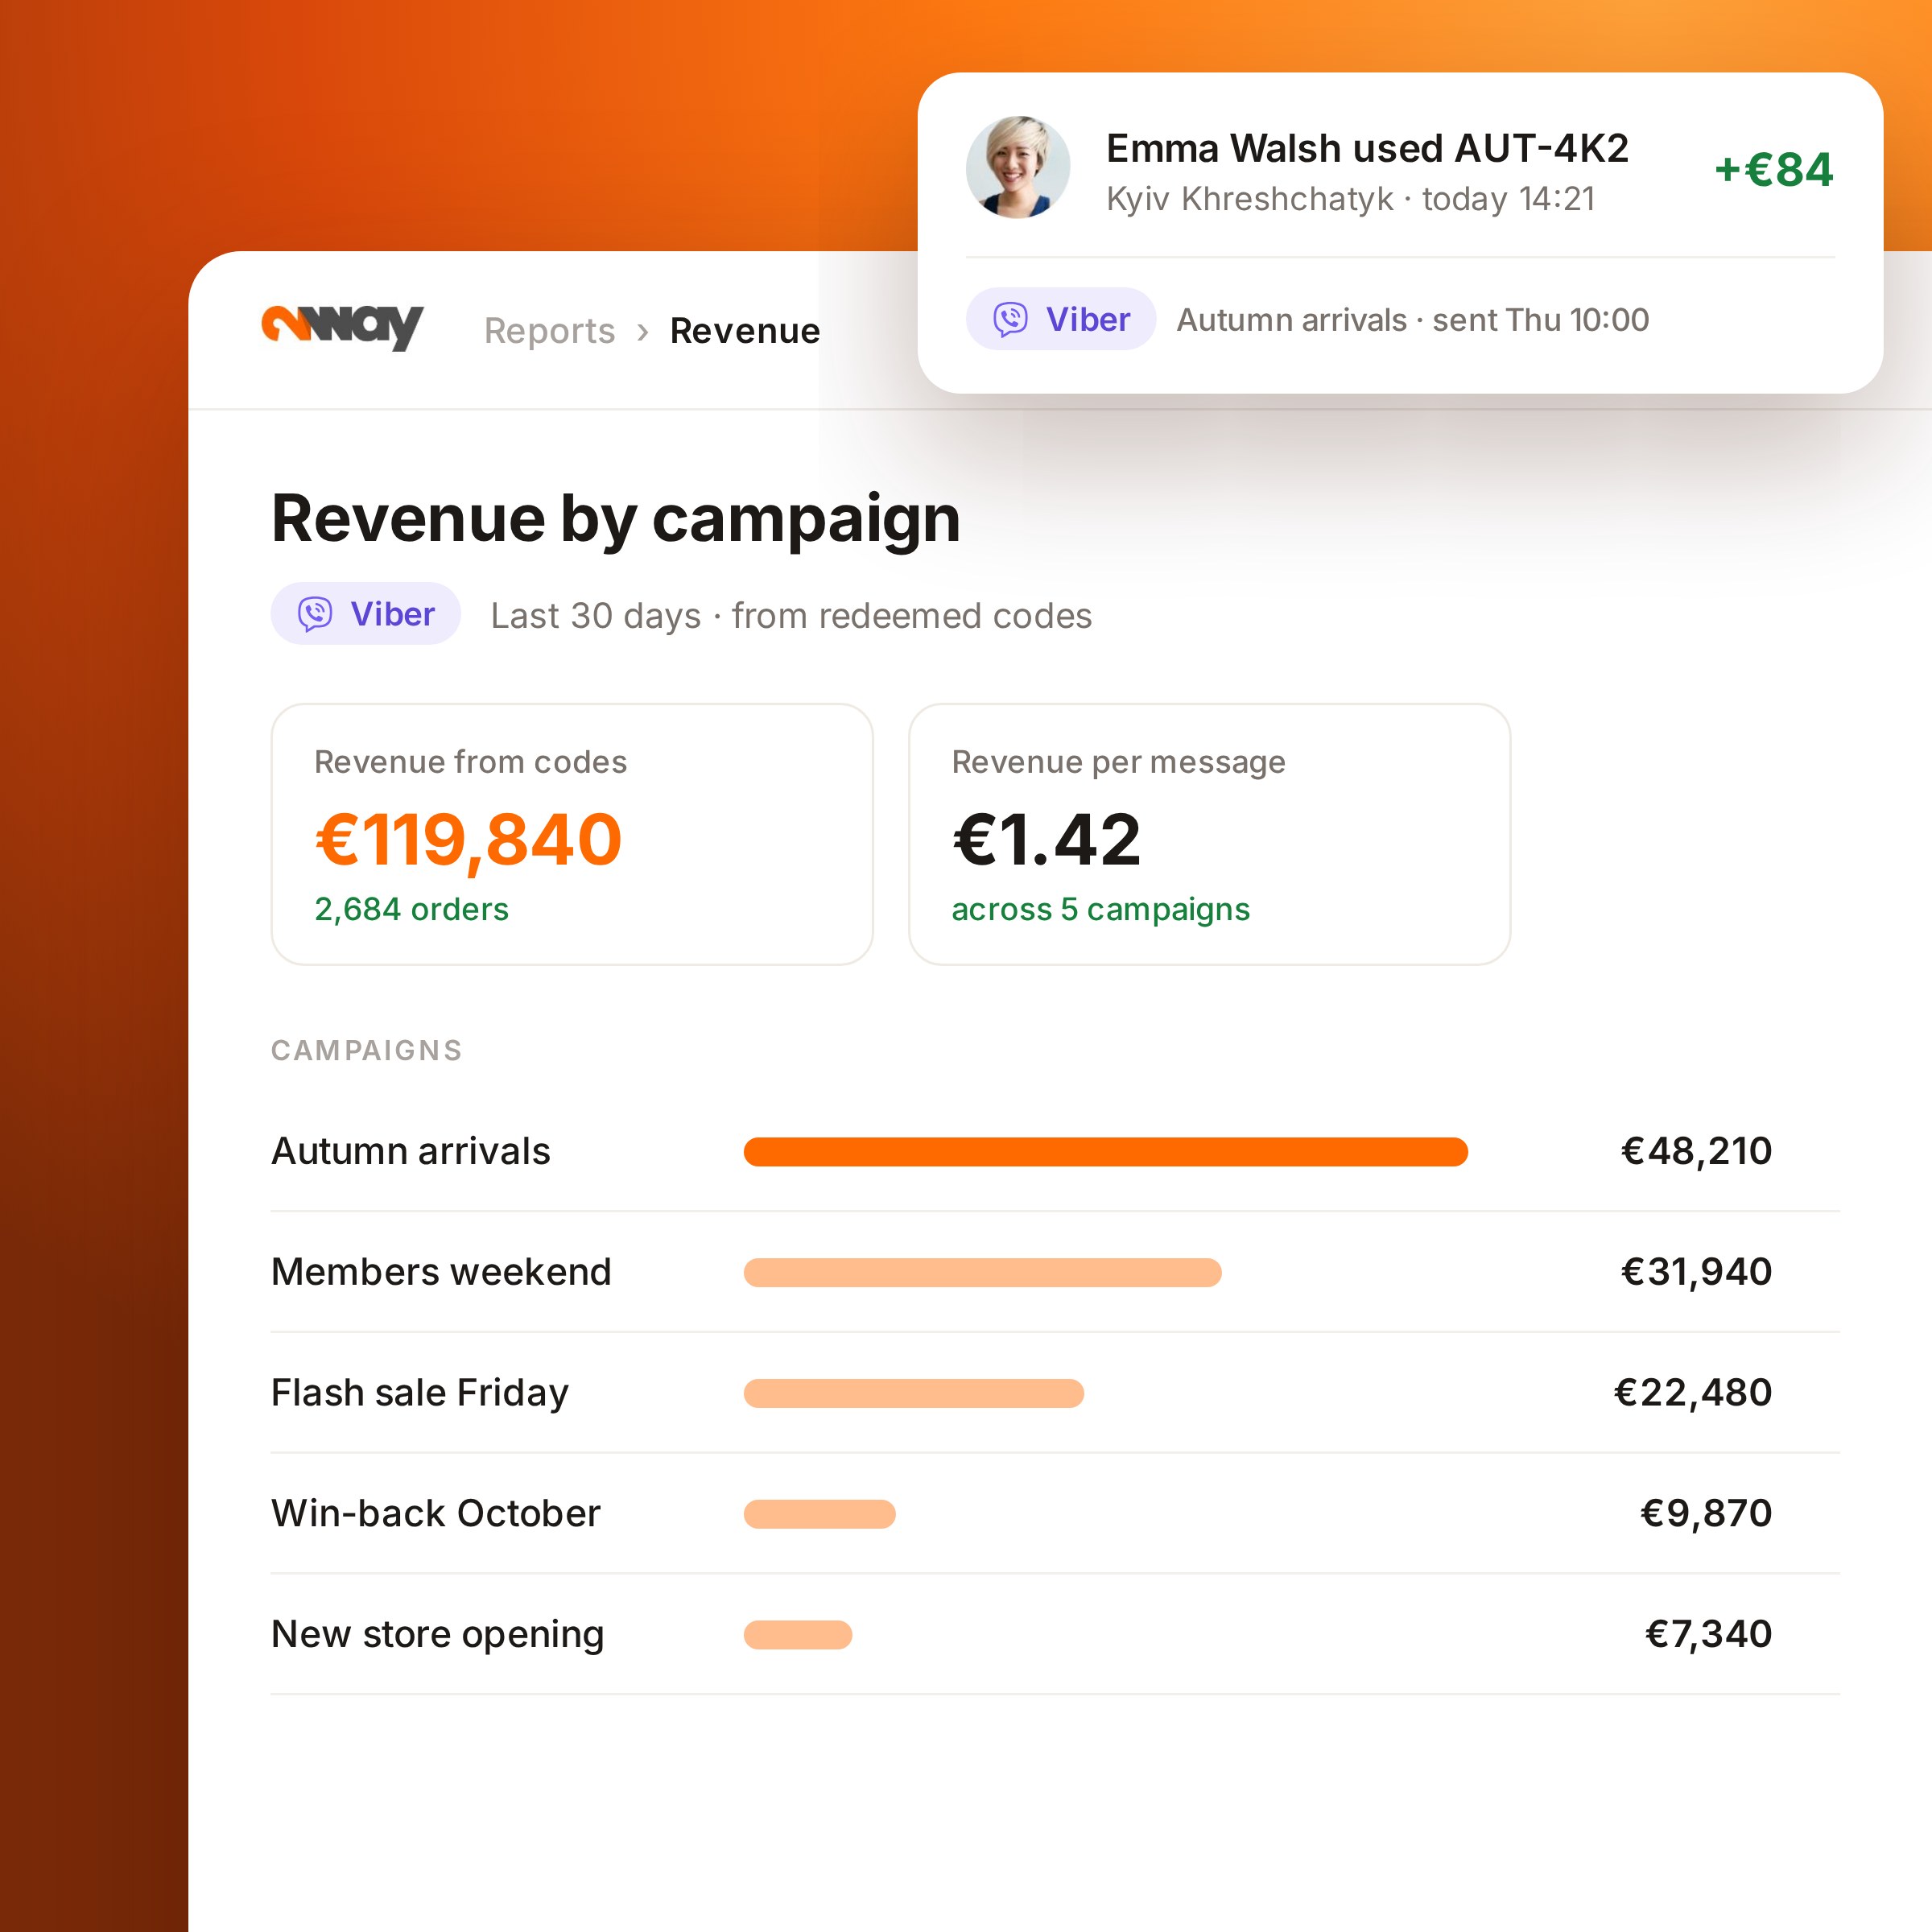This screenshot has height=1932, width=1932.
Task: Open Reports breadcrumb link
Action: 549,331
